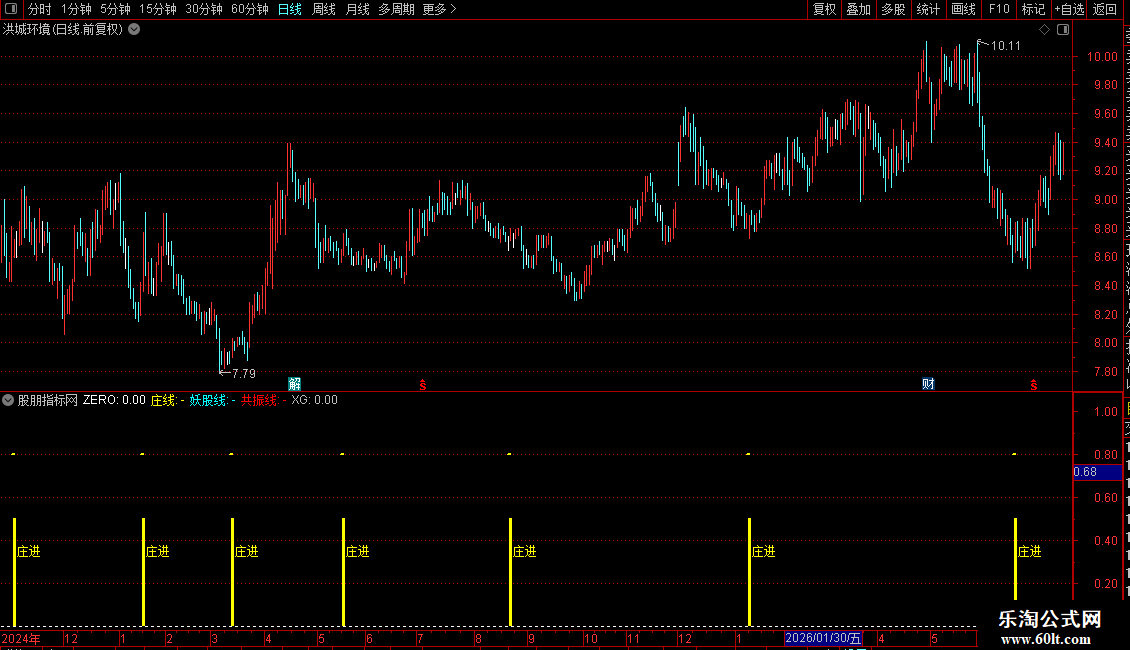
Task: Click the 画线 drawing tools button
Action: point(964,9)
